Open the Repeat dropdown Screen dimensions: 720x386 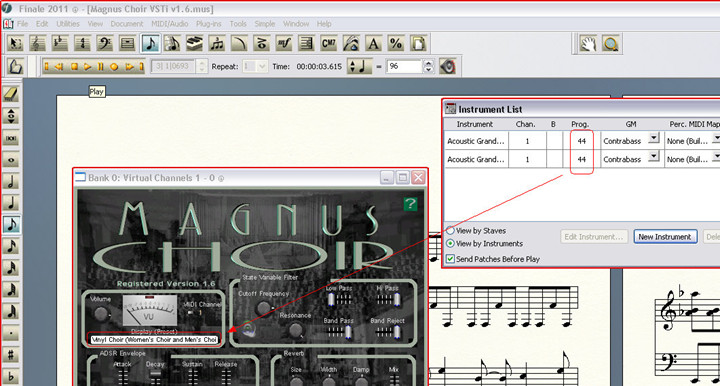(262, 67)
